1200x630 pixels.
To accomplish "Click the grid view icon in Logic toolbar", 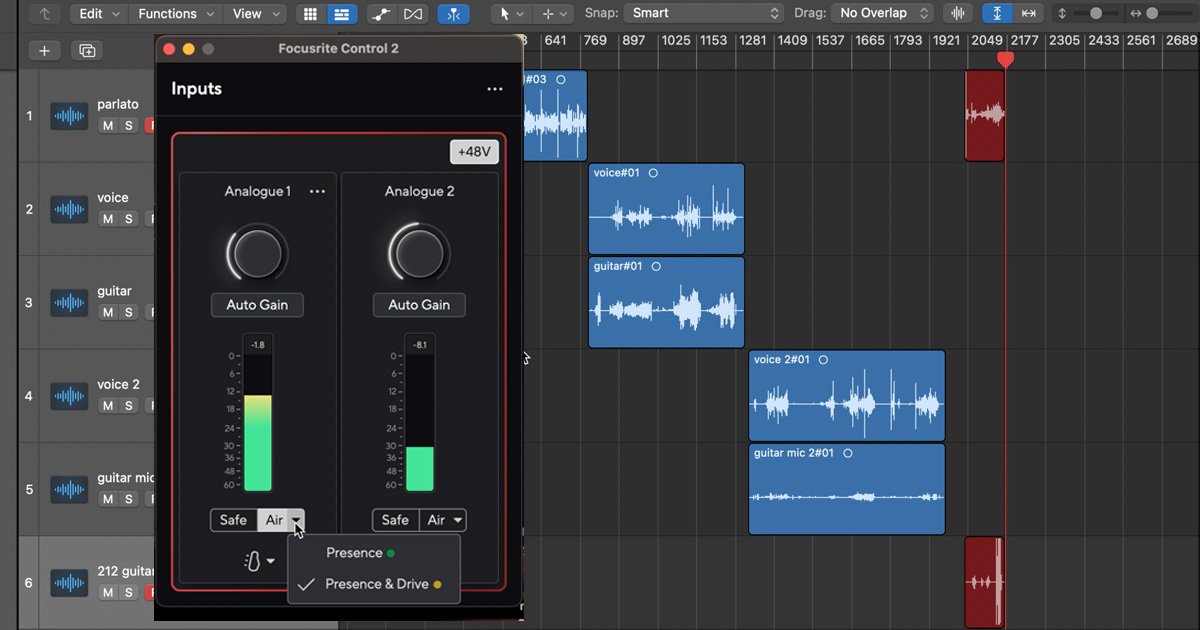I will click(x=310, y=14).
